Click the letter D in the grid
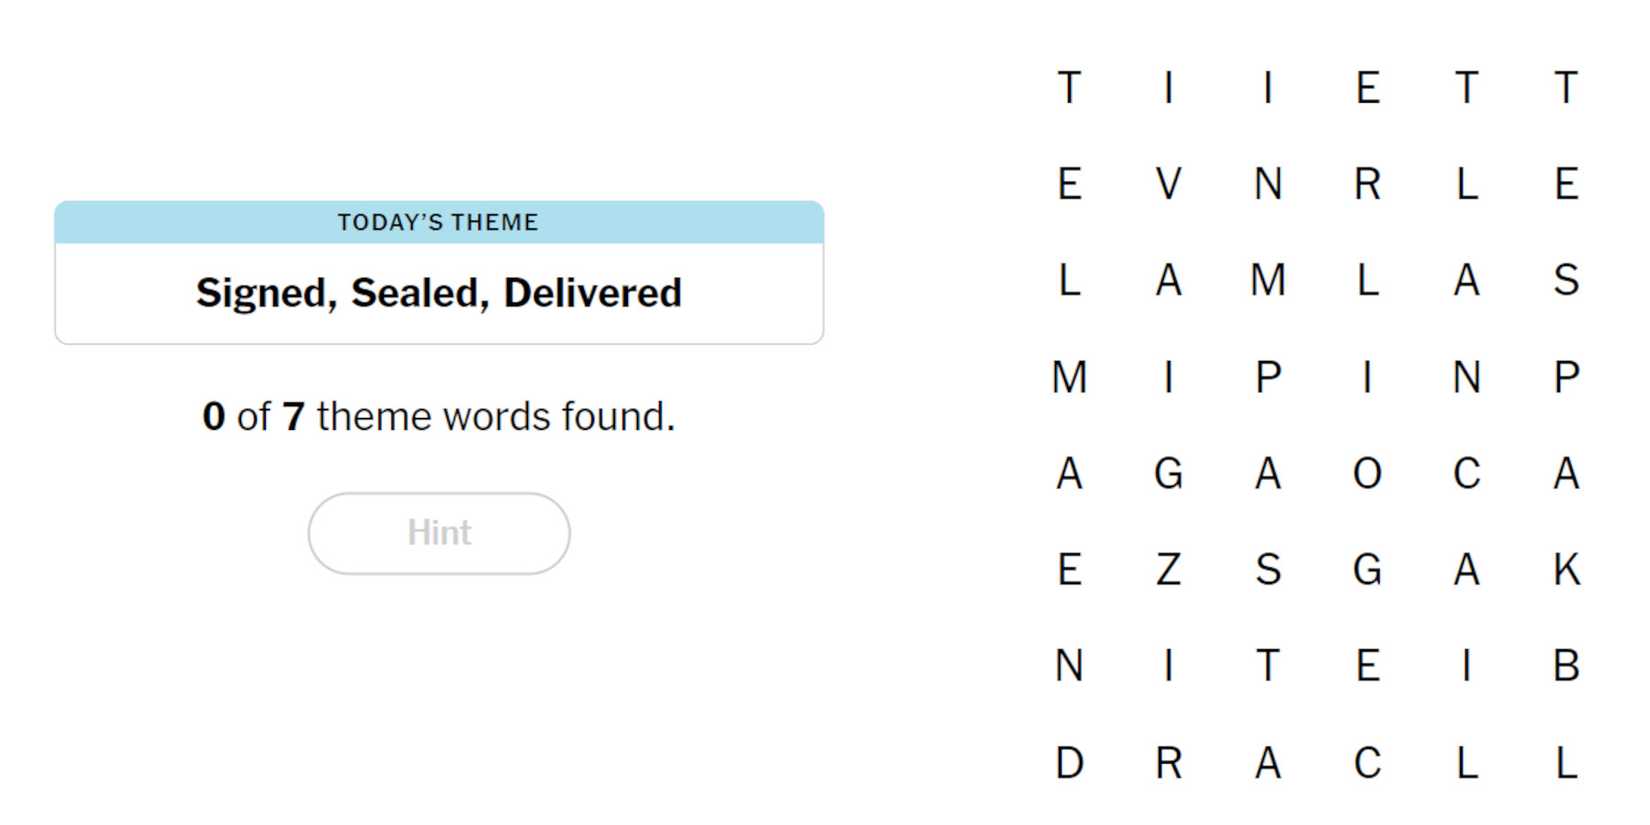 [1069, 763]
